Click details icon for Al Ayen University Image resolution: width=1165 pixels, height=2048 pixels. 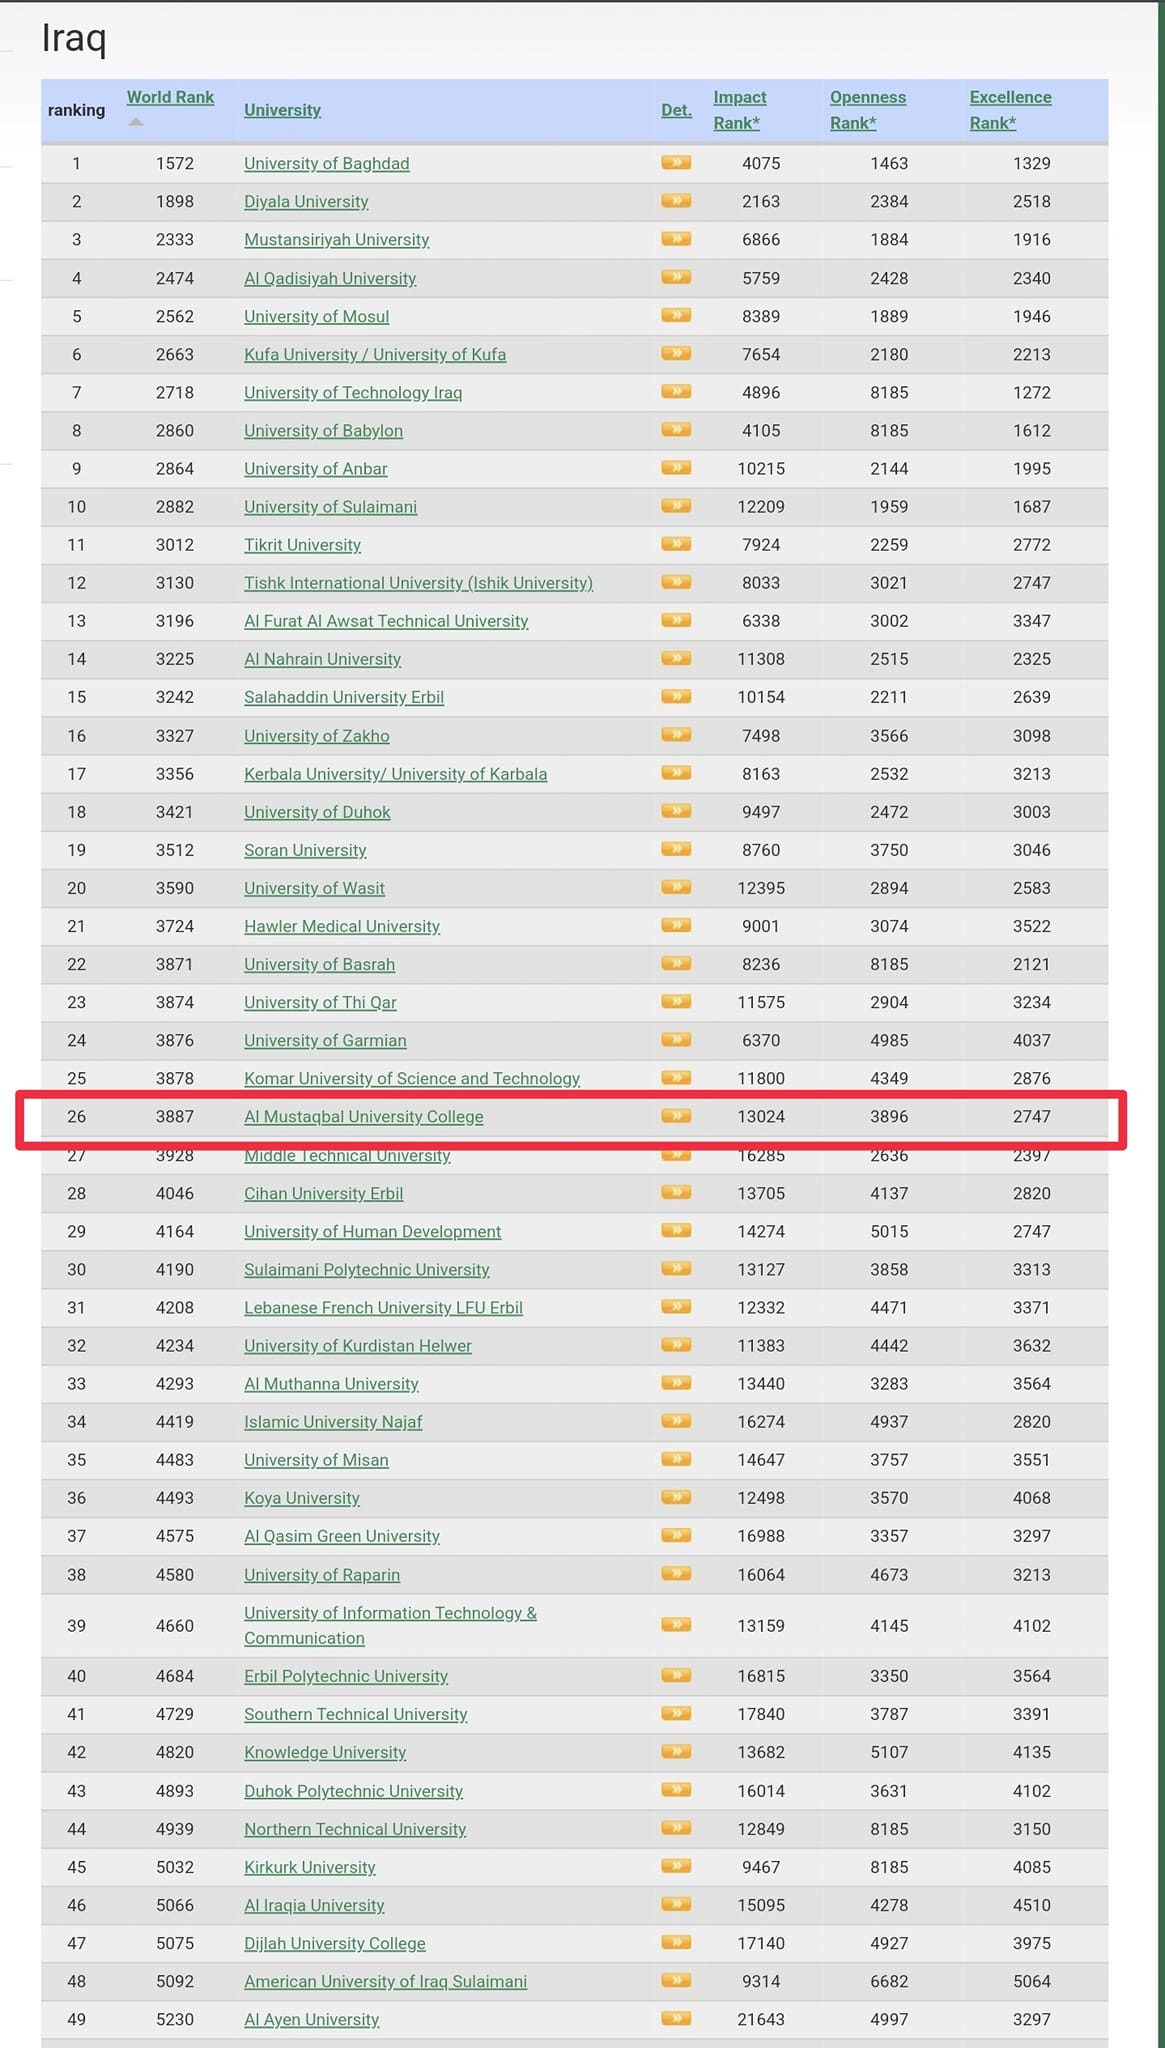676,2018
